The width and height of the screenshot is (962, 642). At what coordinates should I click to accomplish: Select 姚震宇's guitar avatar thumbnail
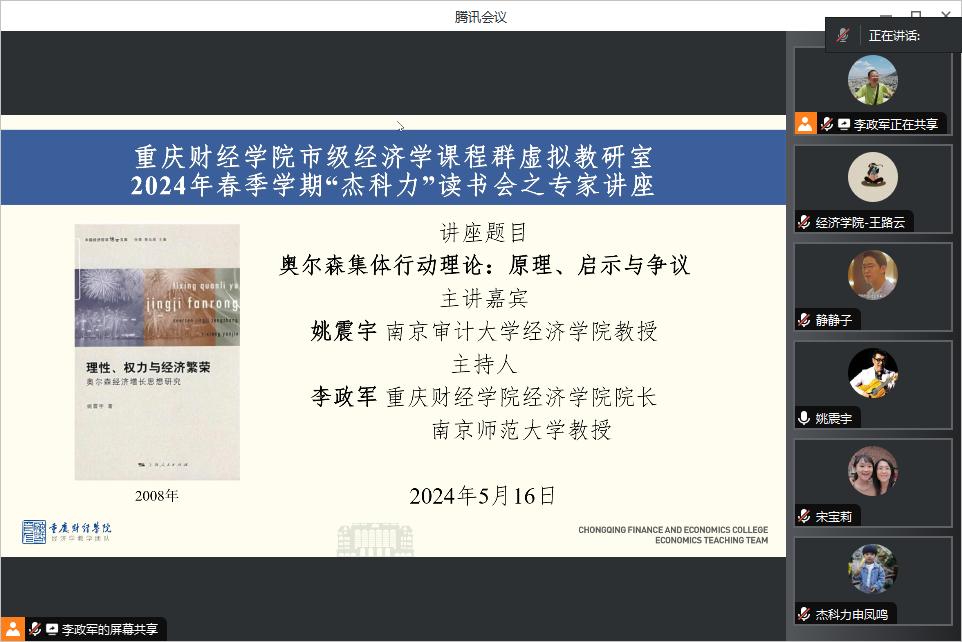tap(872, 373)
